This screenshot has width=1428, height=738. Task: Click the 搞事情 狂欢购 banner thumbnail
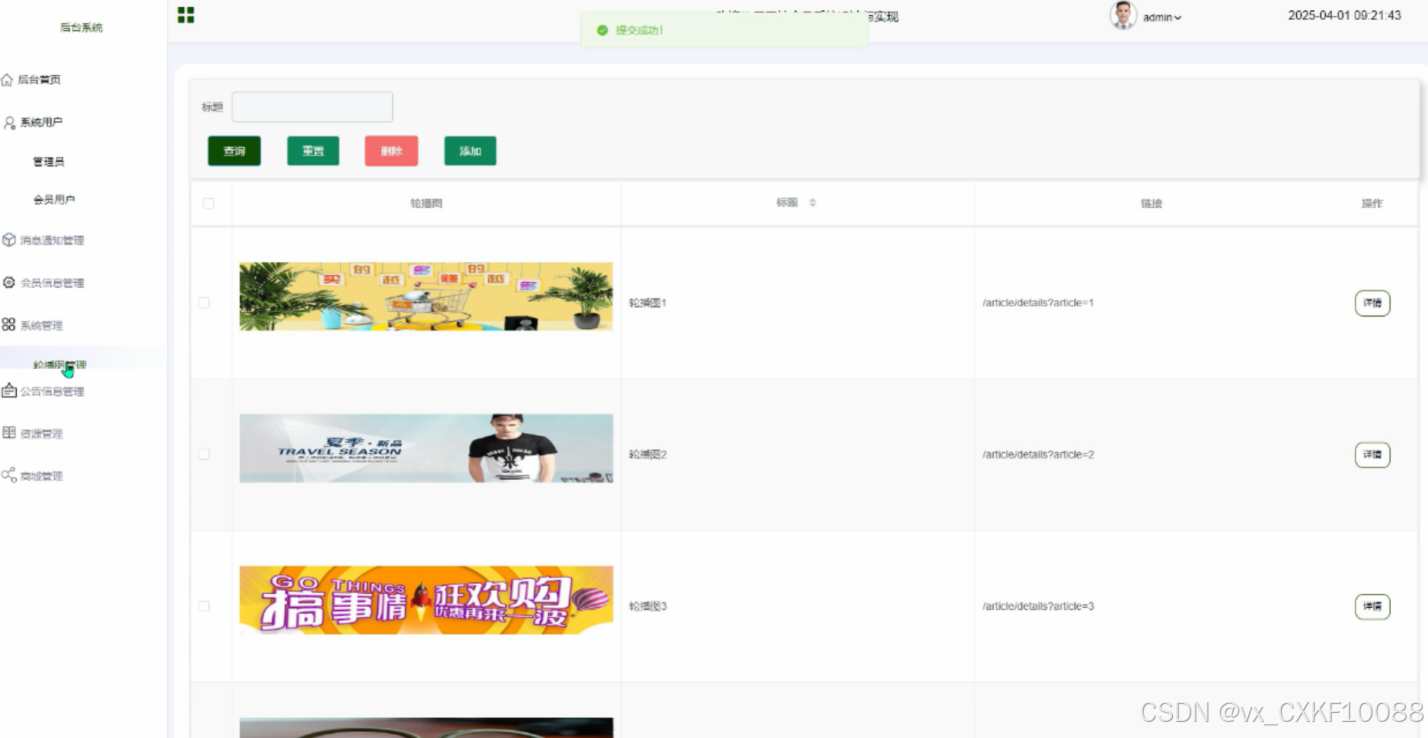tap(426, 600)
